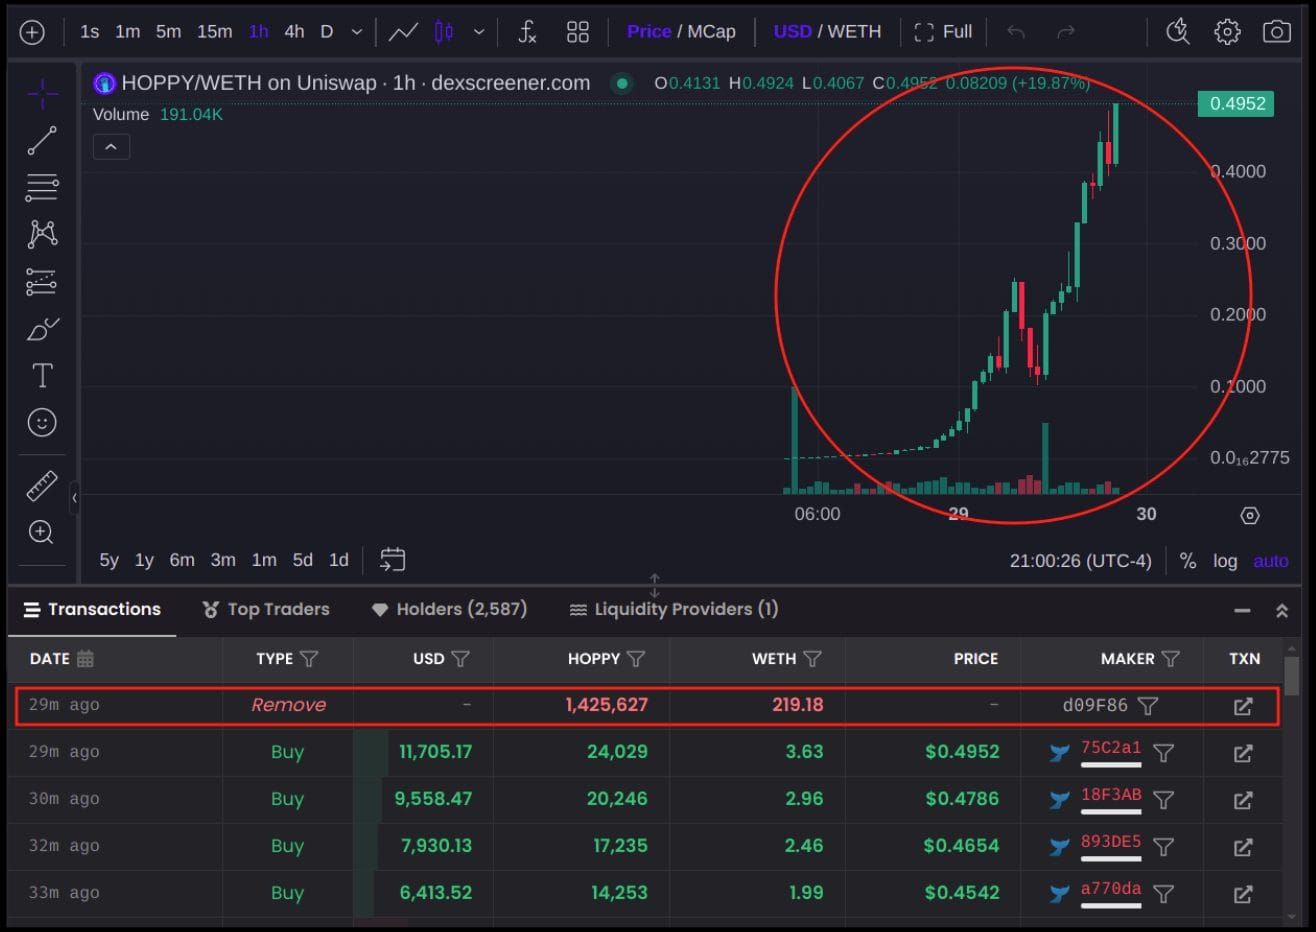Open the emoji sticker tool

[x=42, y=422]
